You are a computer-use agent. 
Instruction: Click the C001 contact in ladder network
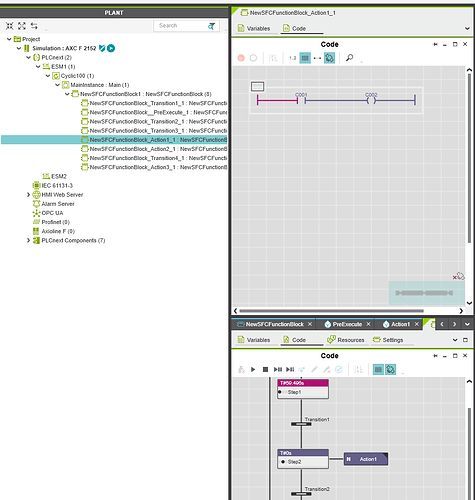click(x=301, y=99)
